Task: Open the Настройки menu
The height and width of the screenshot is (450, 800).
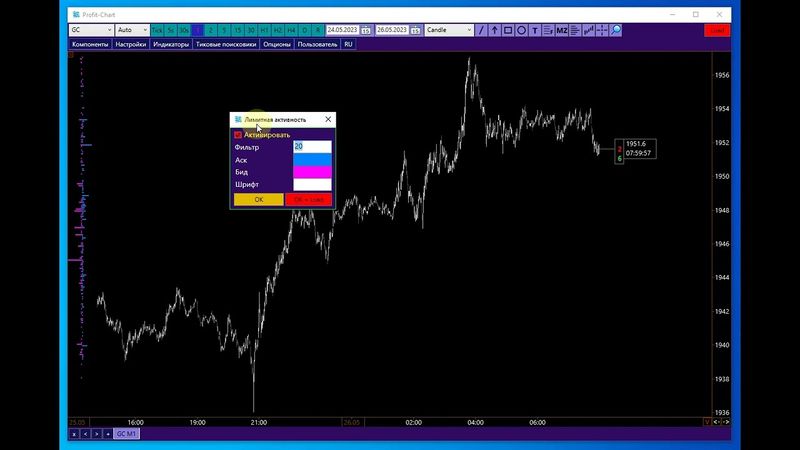Action: (x=130, y=44)
